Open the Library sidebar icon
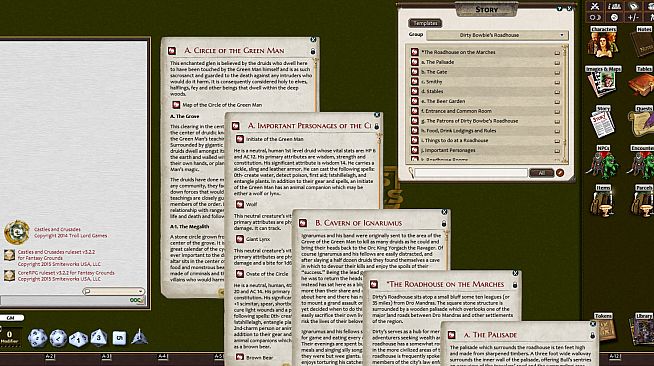Viewport: 654px width, 366px height. coord(642,328)
